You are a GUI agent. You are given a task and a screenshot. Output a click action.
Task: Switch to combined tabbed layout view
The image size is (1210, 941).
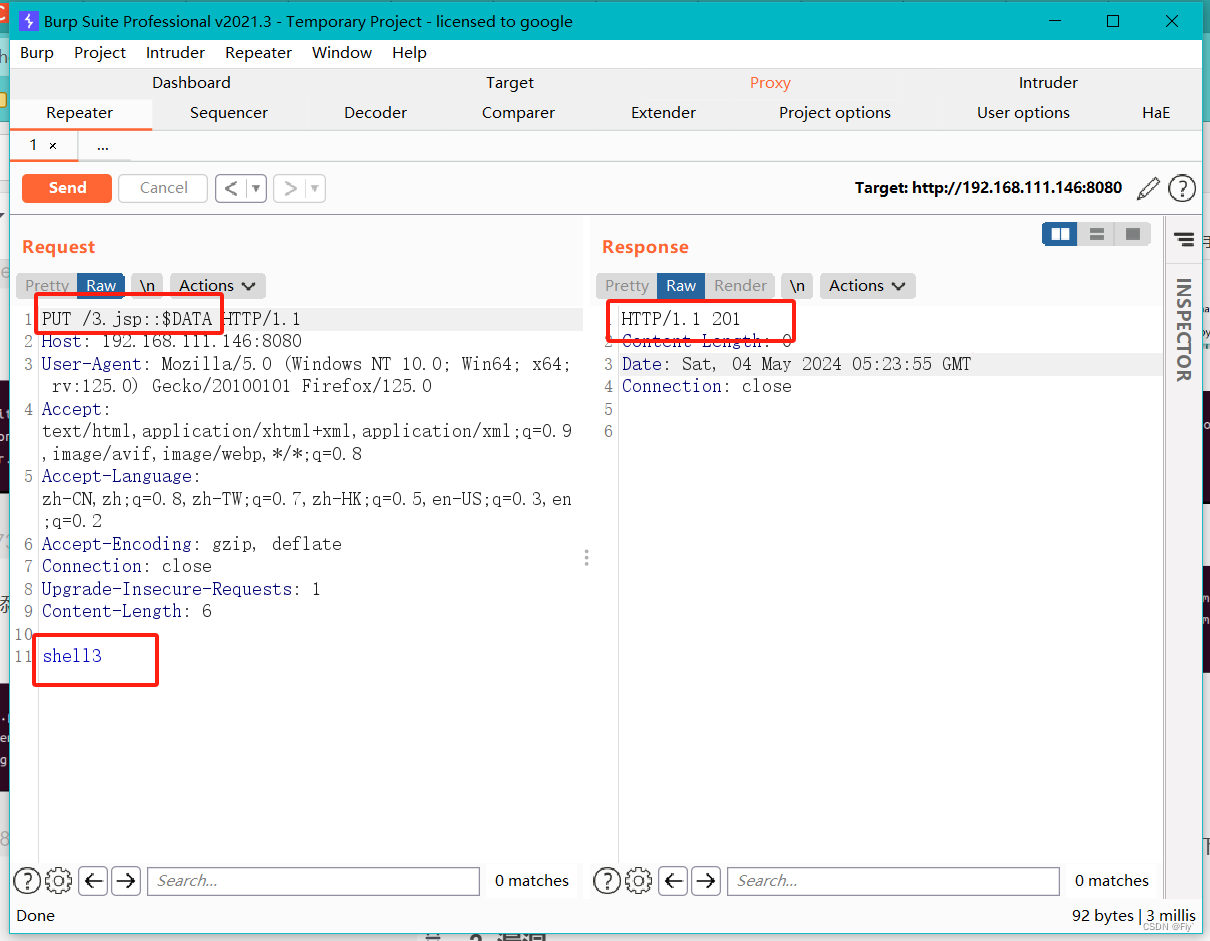point(1133,234)
